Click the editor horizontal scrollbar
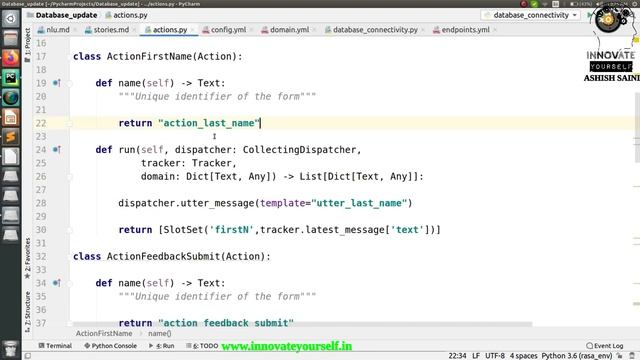Image resolution: width=640 pixels, height=360 pixels. (302, 324)
